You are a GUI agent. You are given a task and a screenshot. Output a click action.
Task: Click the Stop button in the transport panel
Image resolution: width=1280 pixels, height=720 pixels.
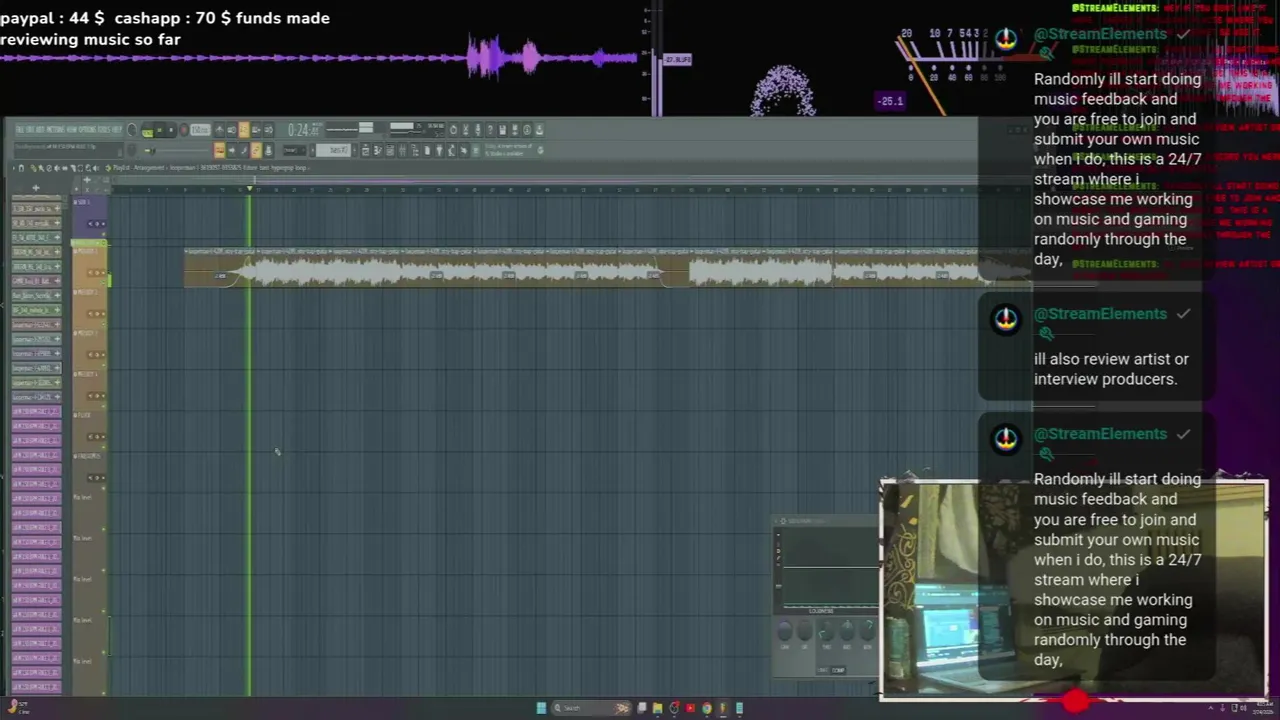[x=171, y=130]
